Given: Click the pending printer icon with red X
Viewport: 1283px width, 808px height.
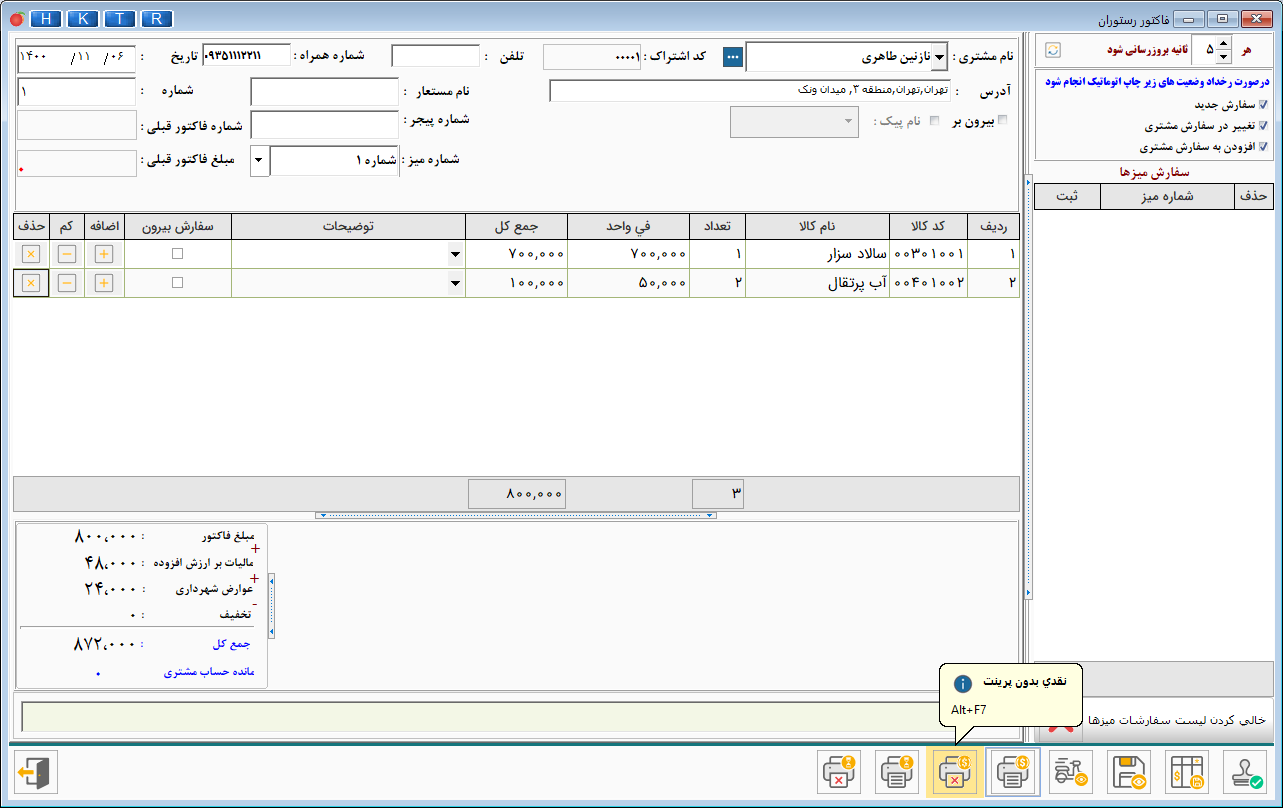Looking at the screenshot, I should pos(840,772).
